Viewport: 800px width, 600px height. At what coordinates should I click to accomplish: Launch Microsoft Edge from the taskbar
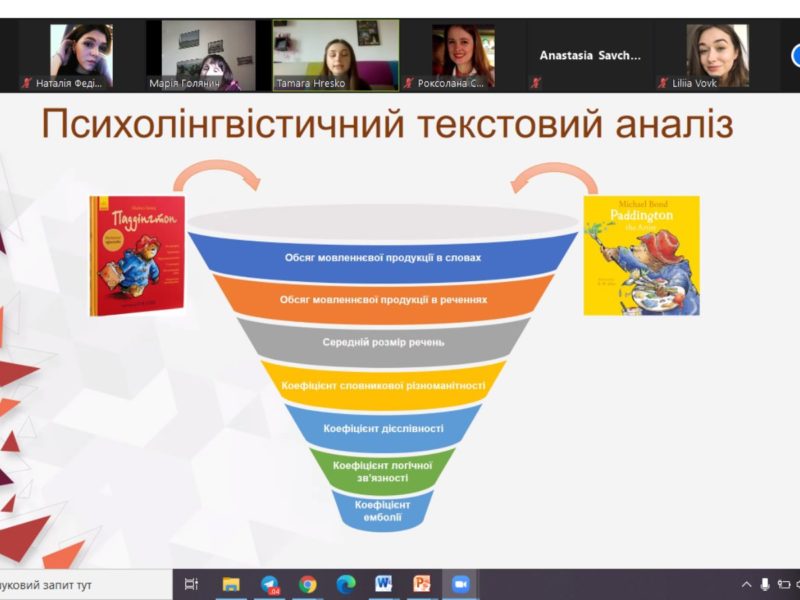tap(345, 584)
